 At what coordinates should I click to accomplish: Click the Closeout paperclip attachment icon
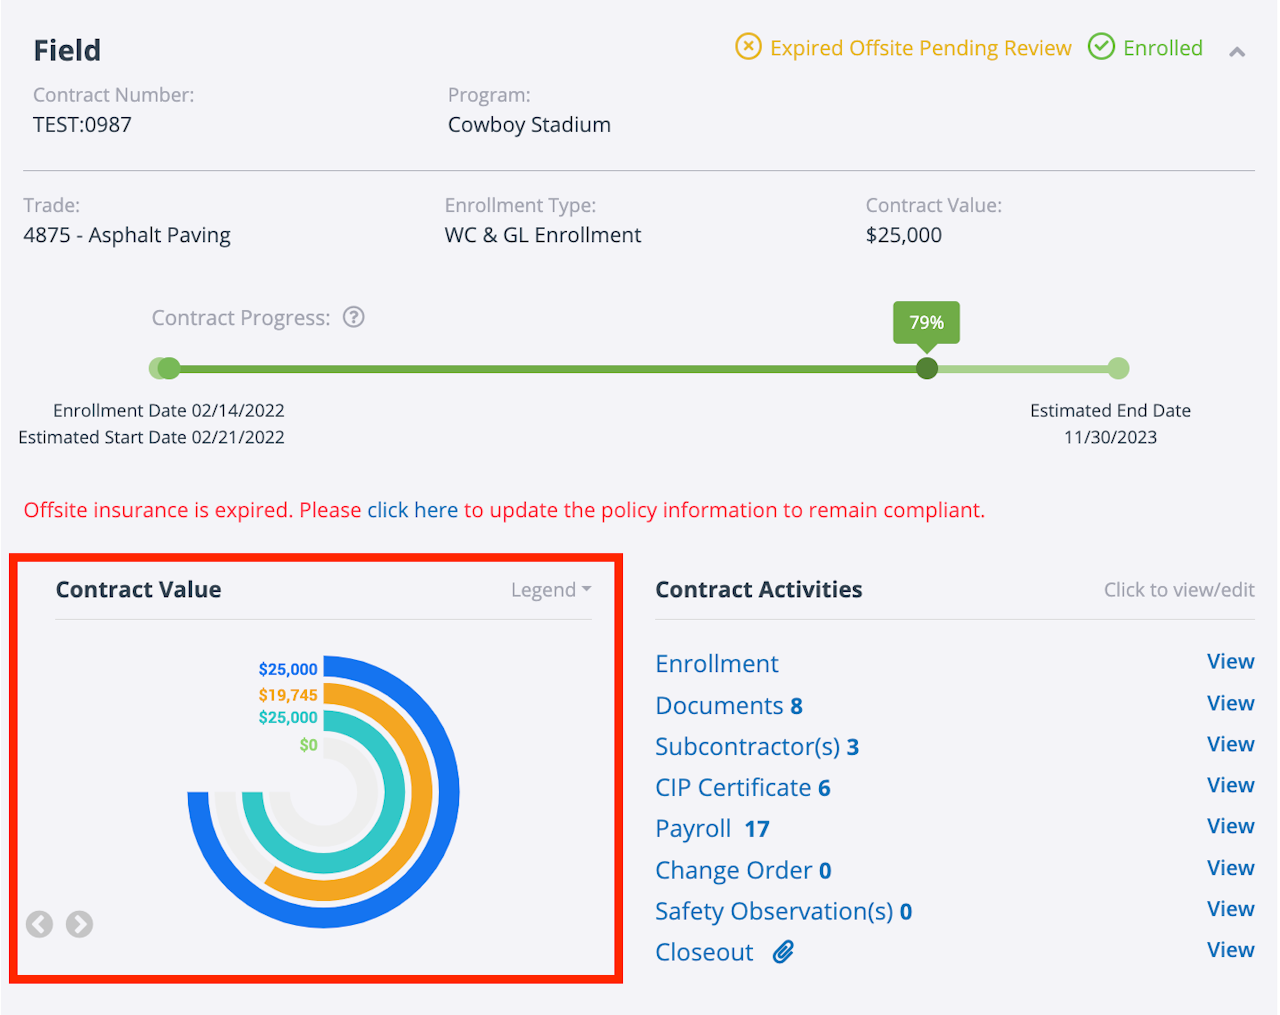tap(783, 952)
